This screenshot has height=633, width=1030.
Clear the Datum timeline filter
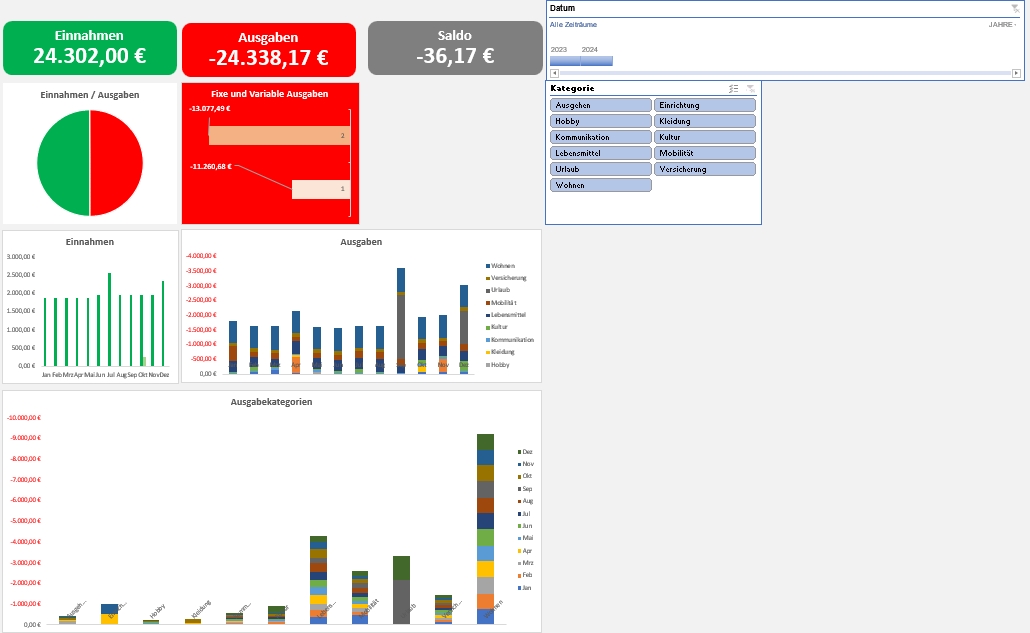point(1016,8)
